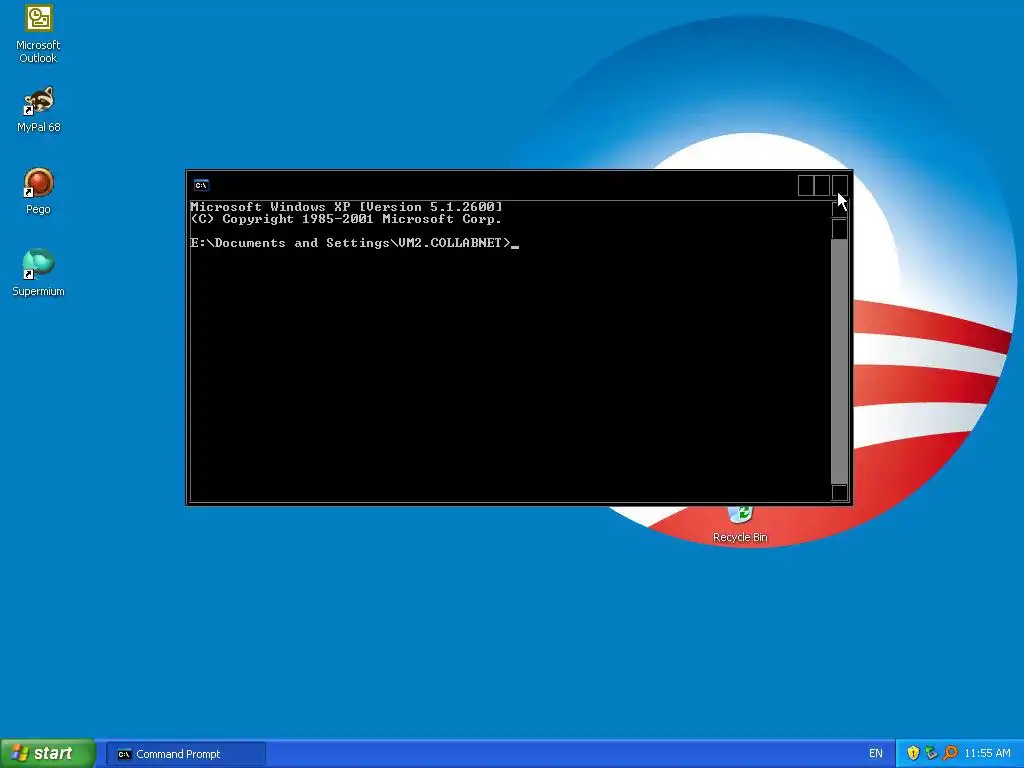Click the Safely Remove Hardware tray icon
Viewport: 1024px width, 768px height.
tap(931, 753)
